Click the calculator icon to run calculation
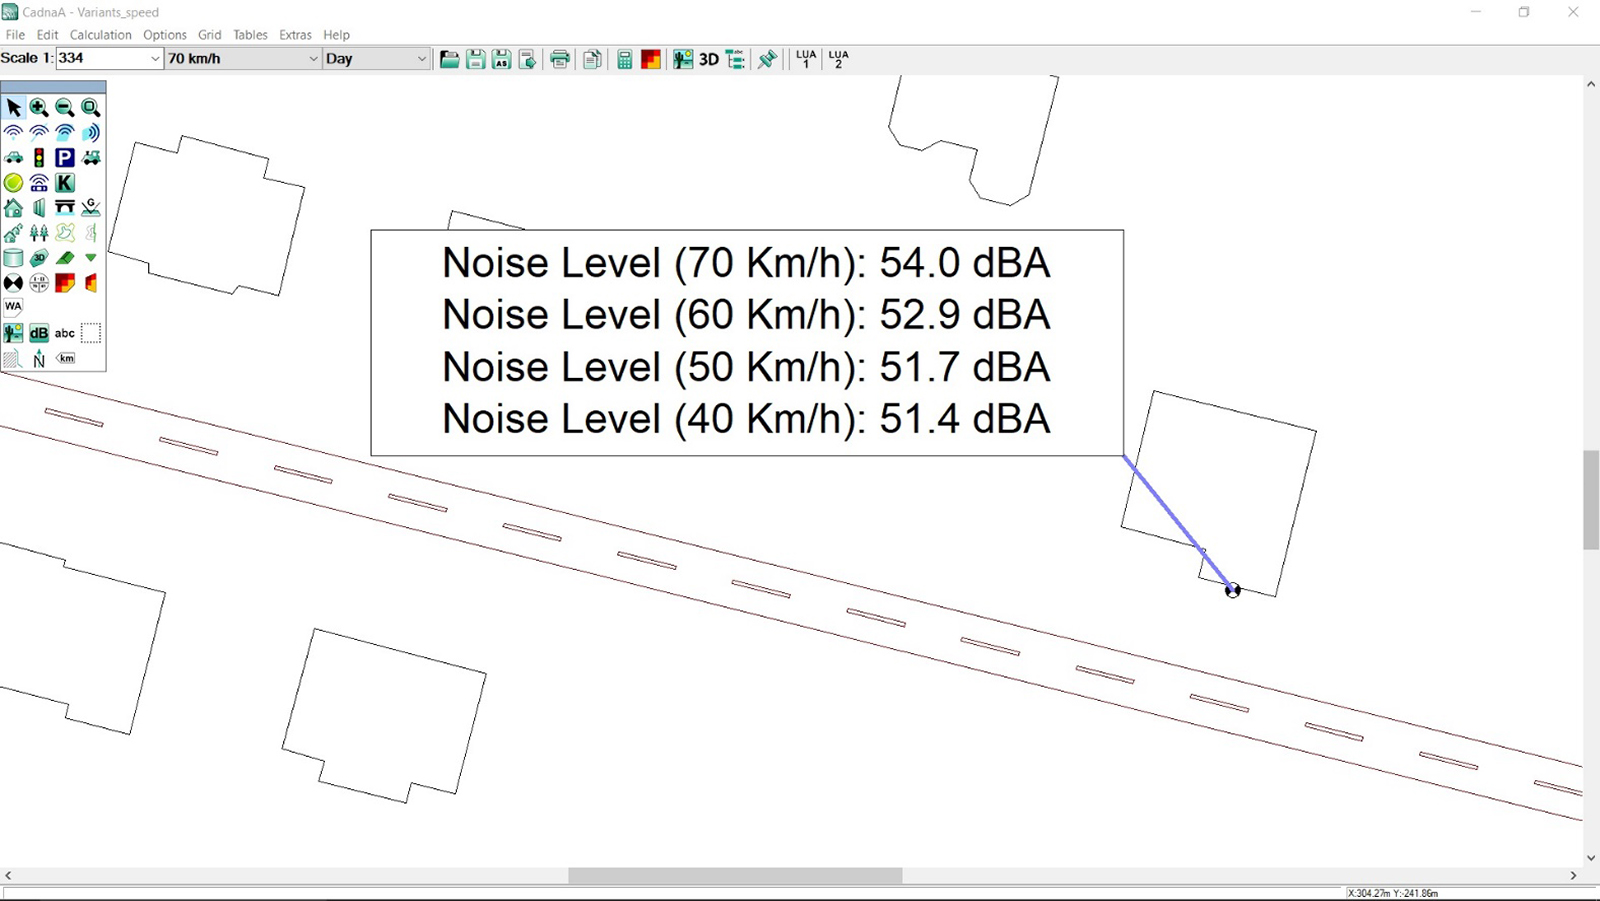 coord(624,59)
